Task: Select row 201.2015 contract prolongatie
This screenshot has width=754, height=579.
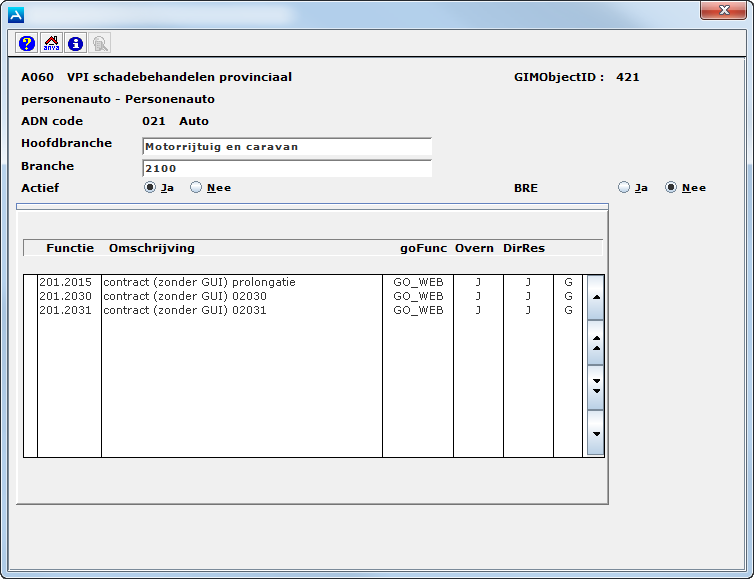Action: [x=199, y=282]
